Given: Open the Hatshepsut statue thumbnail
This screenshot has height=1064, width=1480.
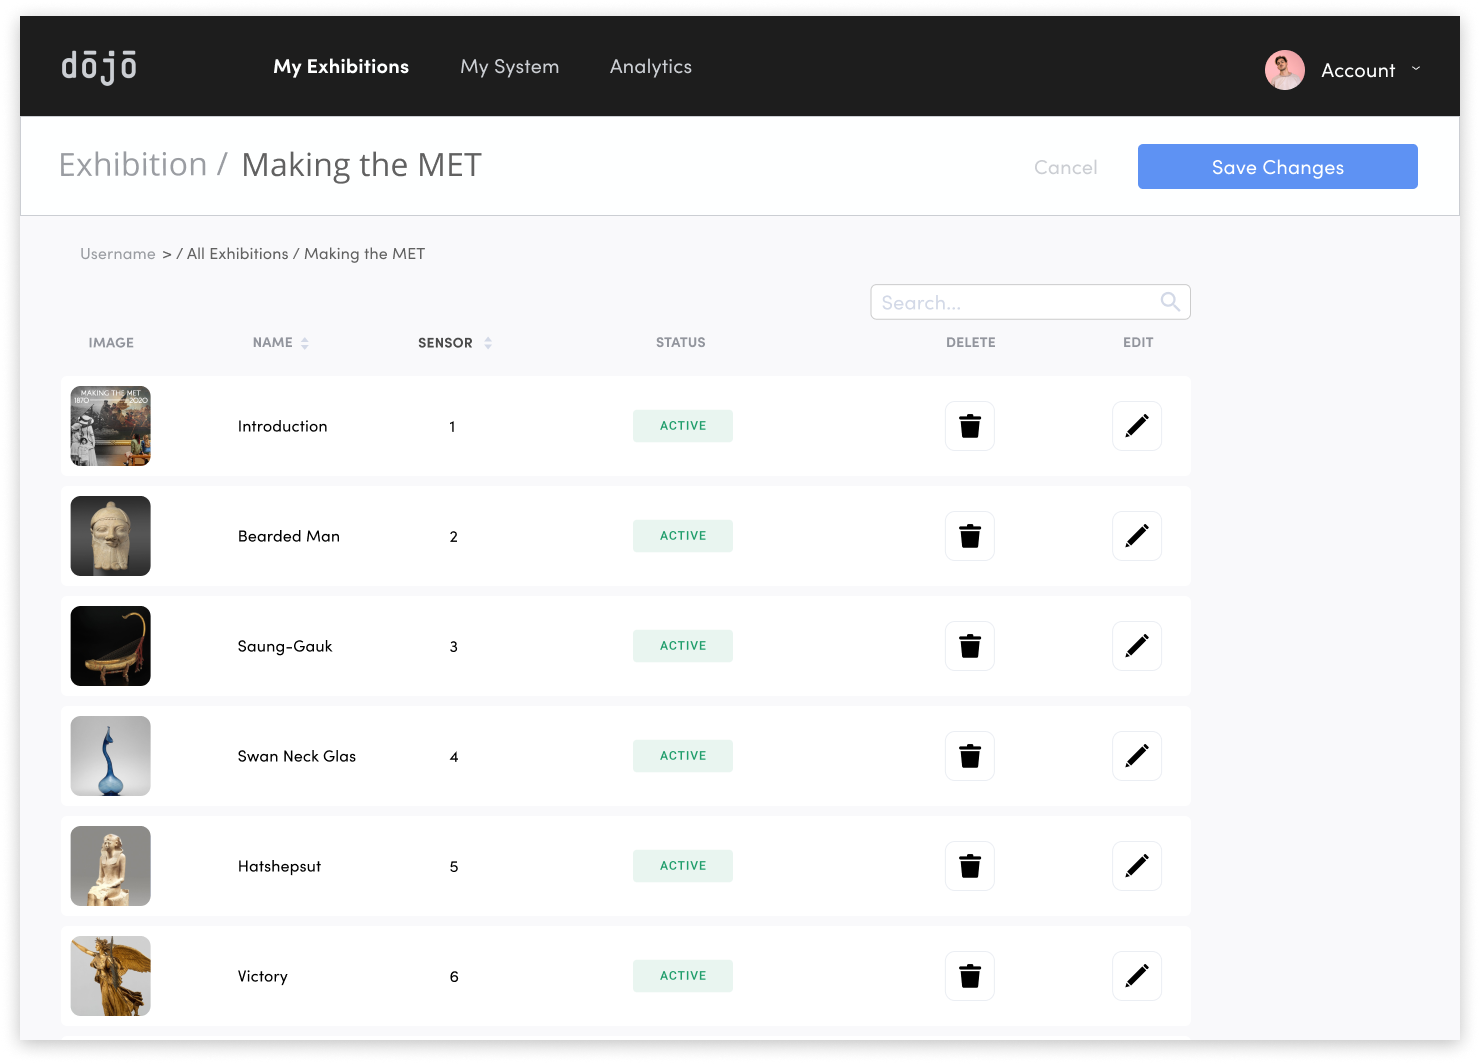Looking at the screenshot, I should click(111, 866).
